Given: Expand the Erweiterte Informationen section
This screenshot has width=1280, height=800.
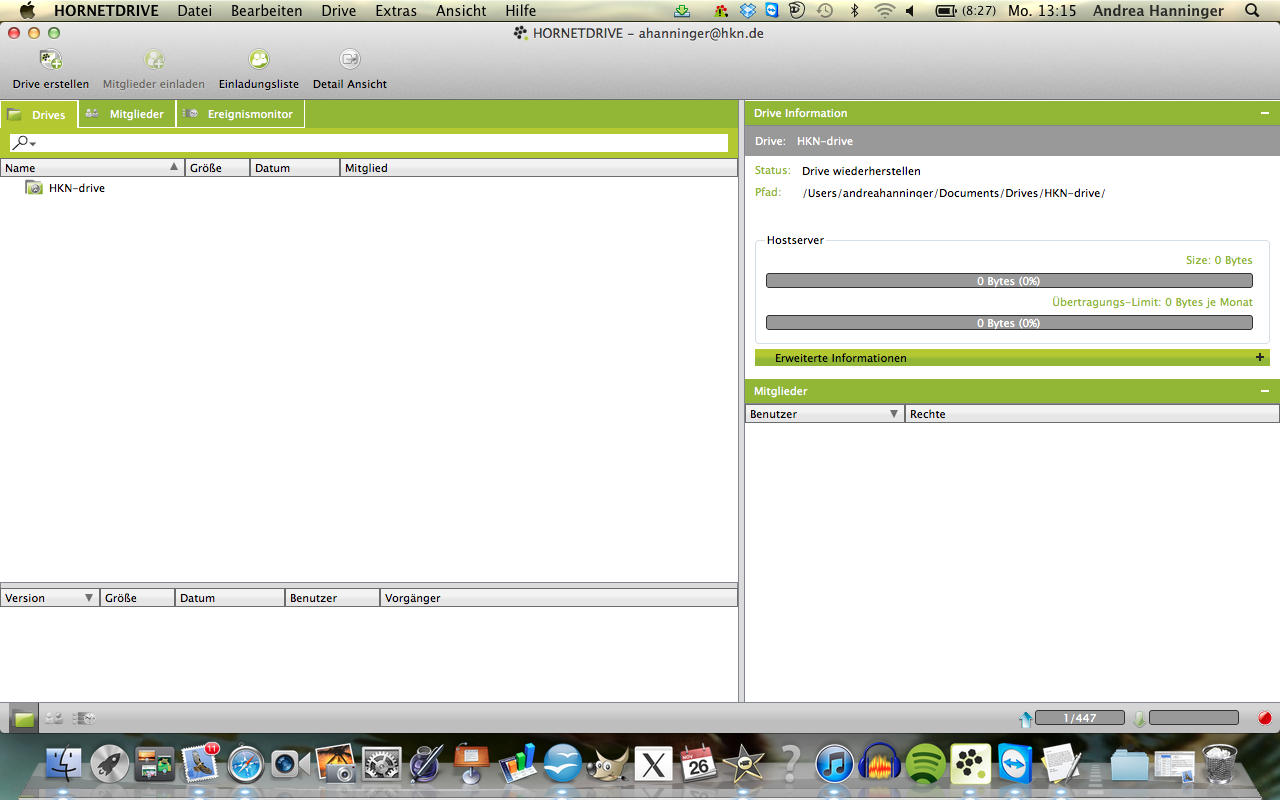Looking at the screenshot, I should tap(1260, 358).
